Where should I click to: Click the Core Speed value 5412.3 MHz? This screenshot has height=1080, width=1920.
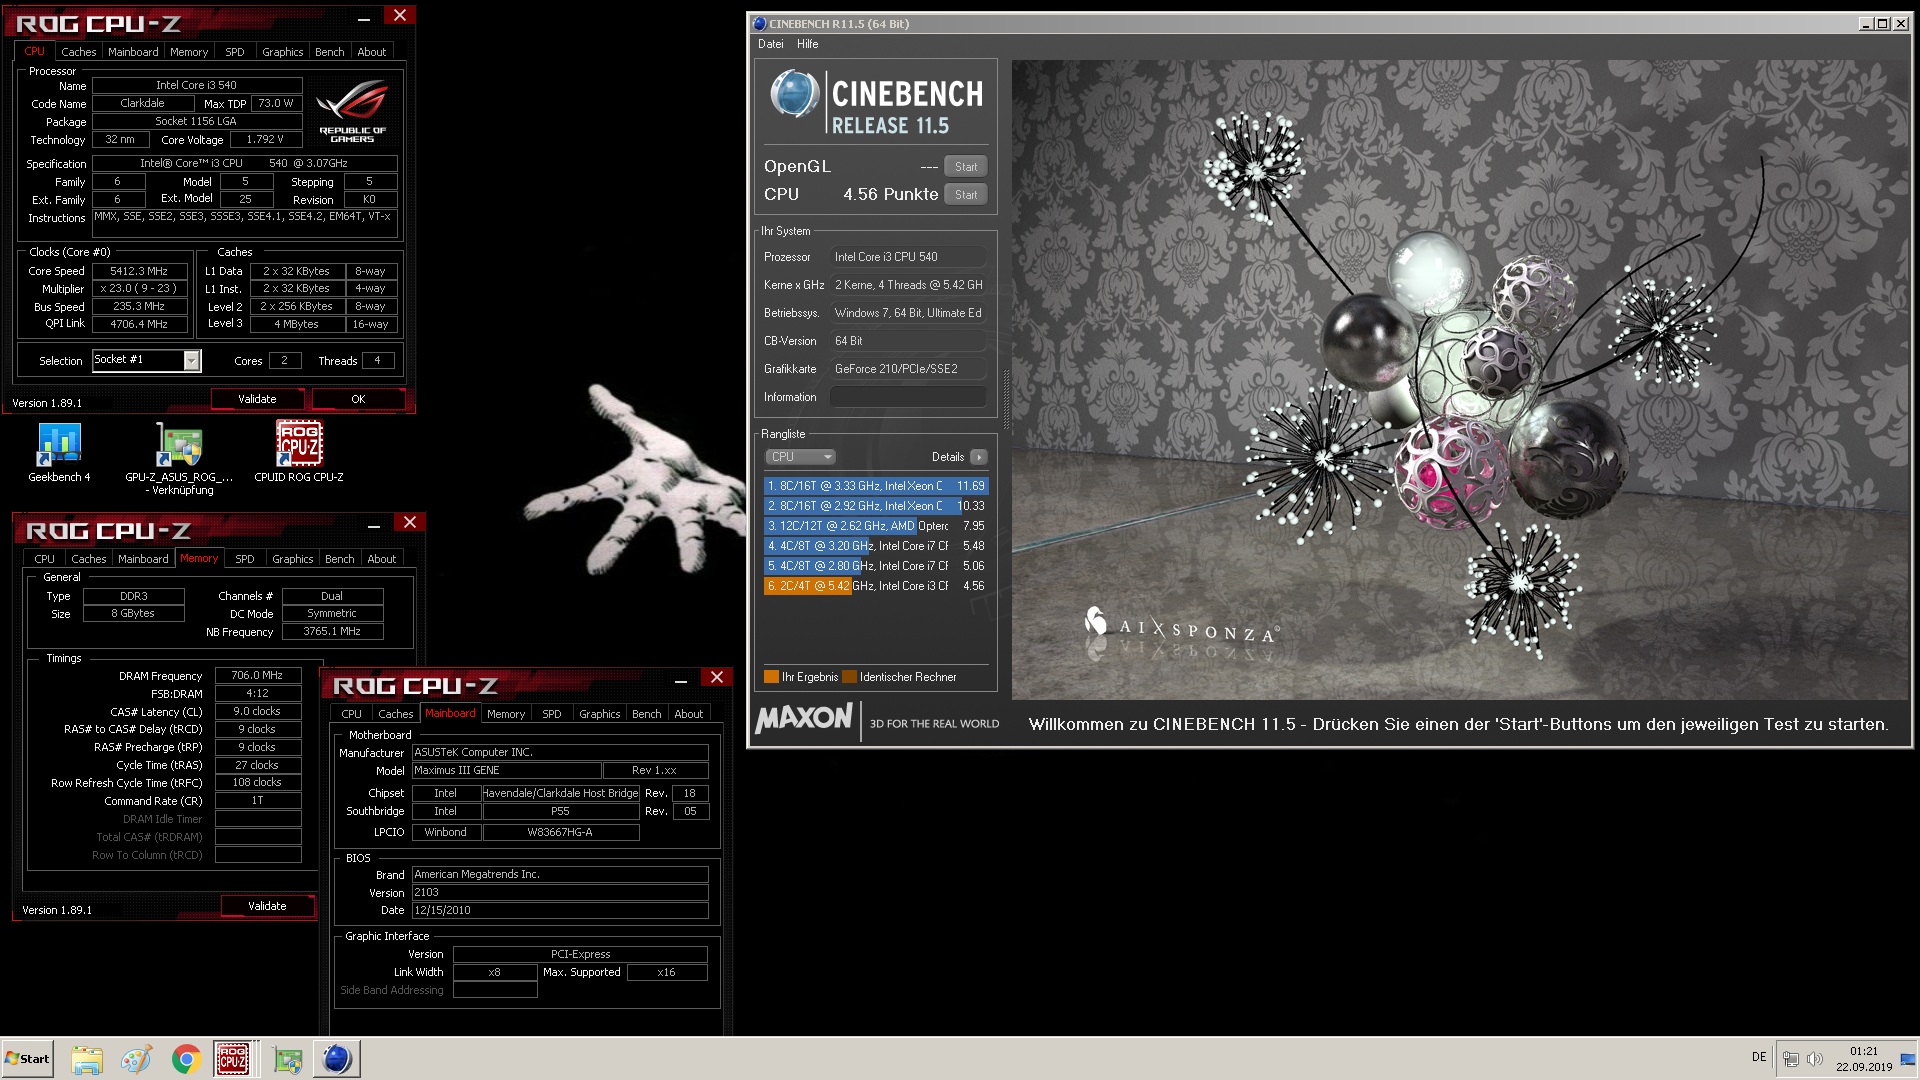coord(139,271)
